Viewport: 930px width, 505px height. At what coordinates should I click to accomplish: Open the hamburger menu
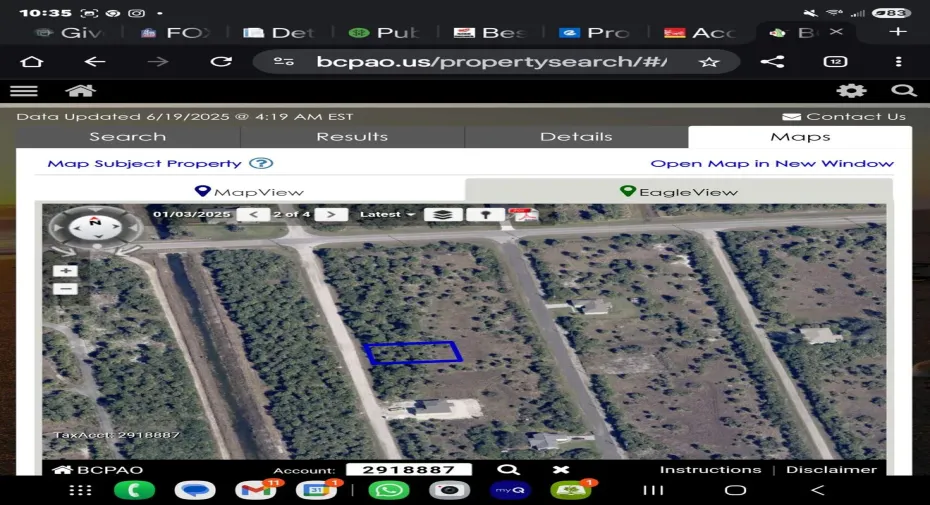[23, 90]
